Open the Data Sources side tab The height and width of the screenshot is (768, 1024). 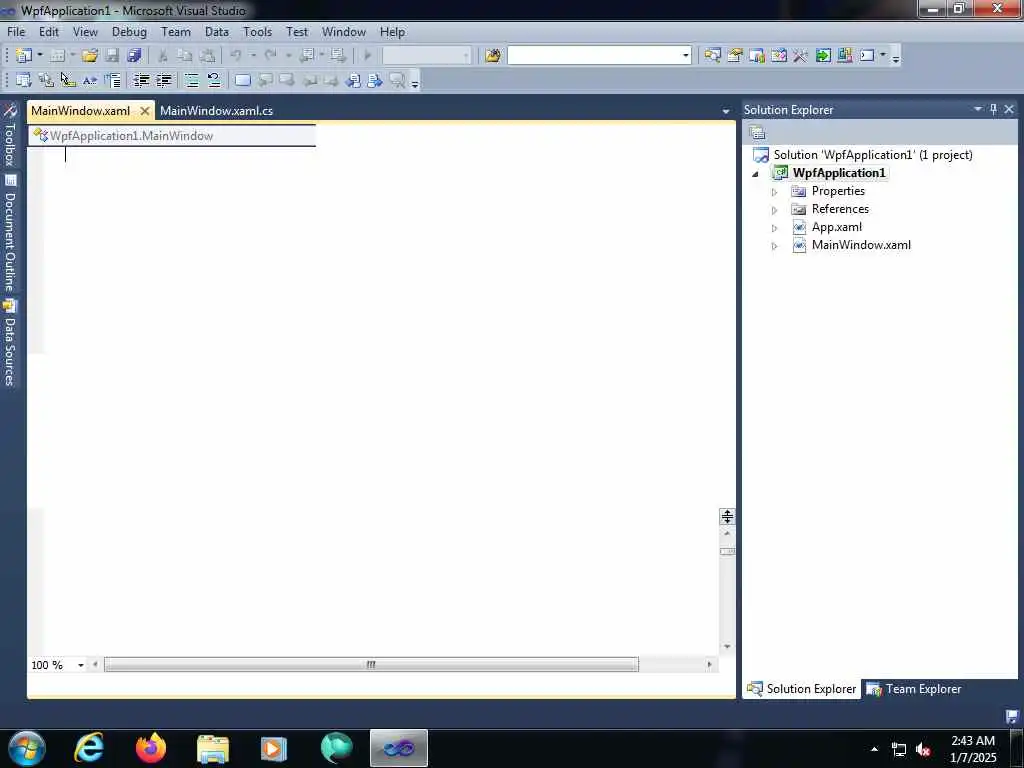[x=10, y=343]
